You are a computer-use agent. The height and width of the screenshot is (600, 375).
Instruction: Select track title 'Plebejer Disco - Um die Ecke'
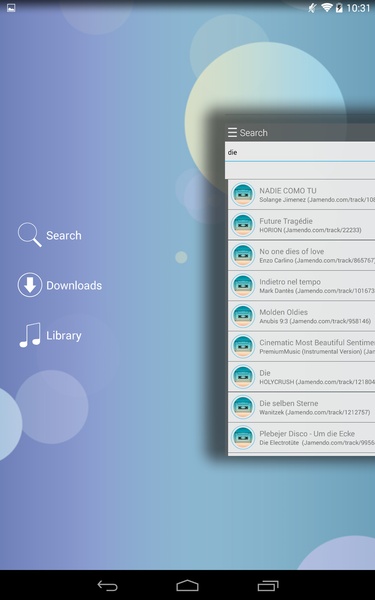pos(307,434)
